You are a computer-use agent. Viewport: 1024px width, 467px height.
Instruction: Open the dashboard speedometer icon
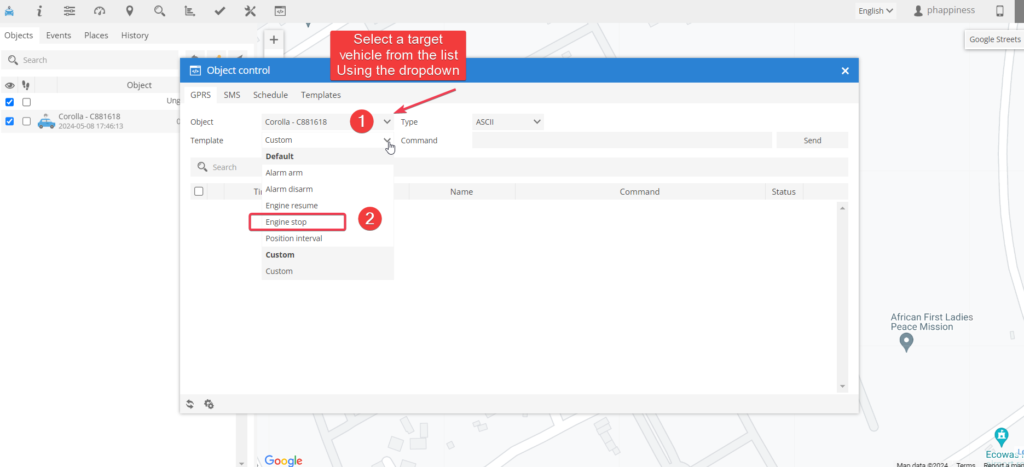tap(99, 11)
